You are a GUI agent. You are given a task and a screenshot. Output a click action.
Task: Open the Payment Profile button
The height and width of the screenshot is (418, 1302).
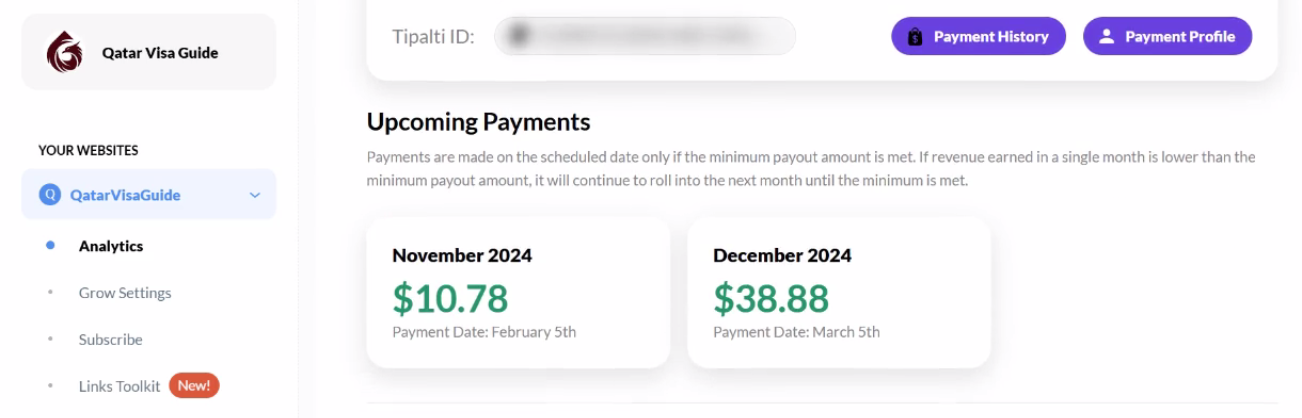click(1167, 37)
